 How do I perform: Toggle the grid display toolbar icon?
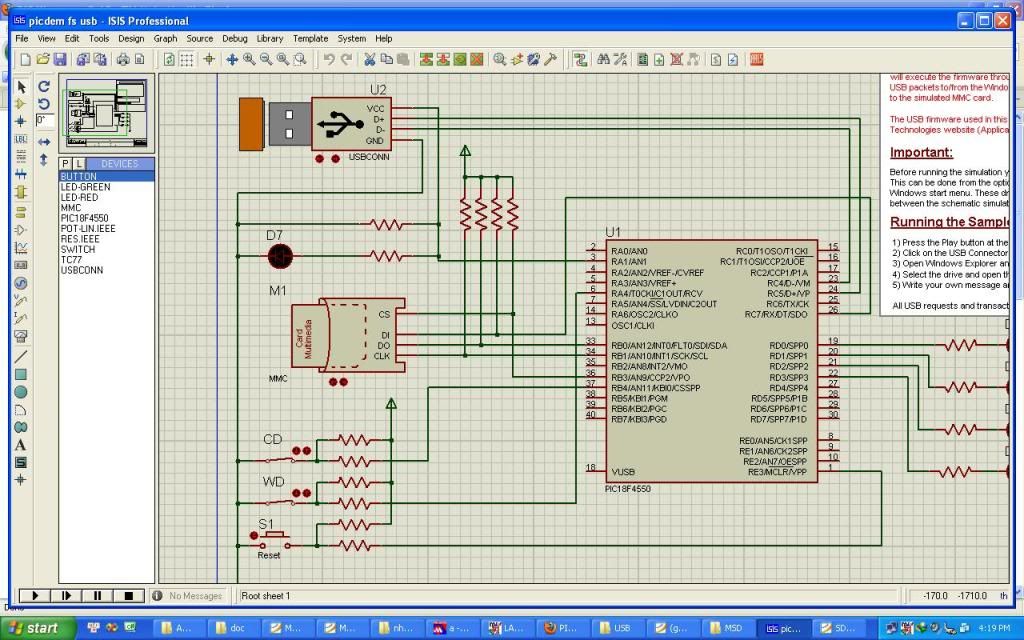tap(187, 60)
